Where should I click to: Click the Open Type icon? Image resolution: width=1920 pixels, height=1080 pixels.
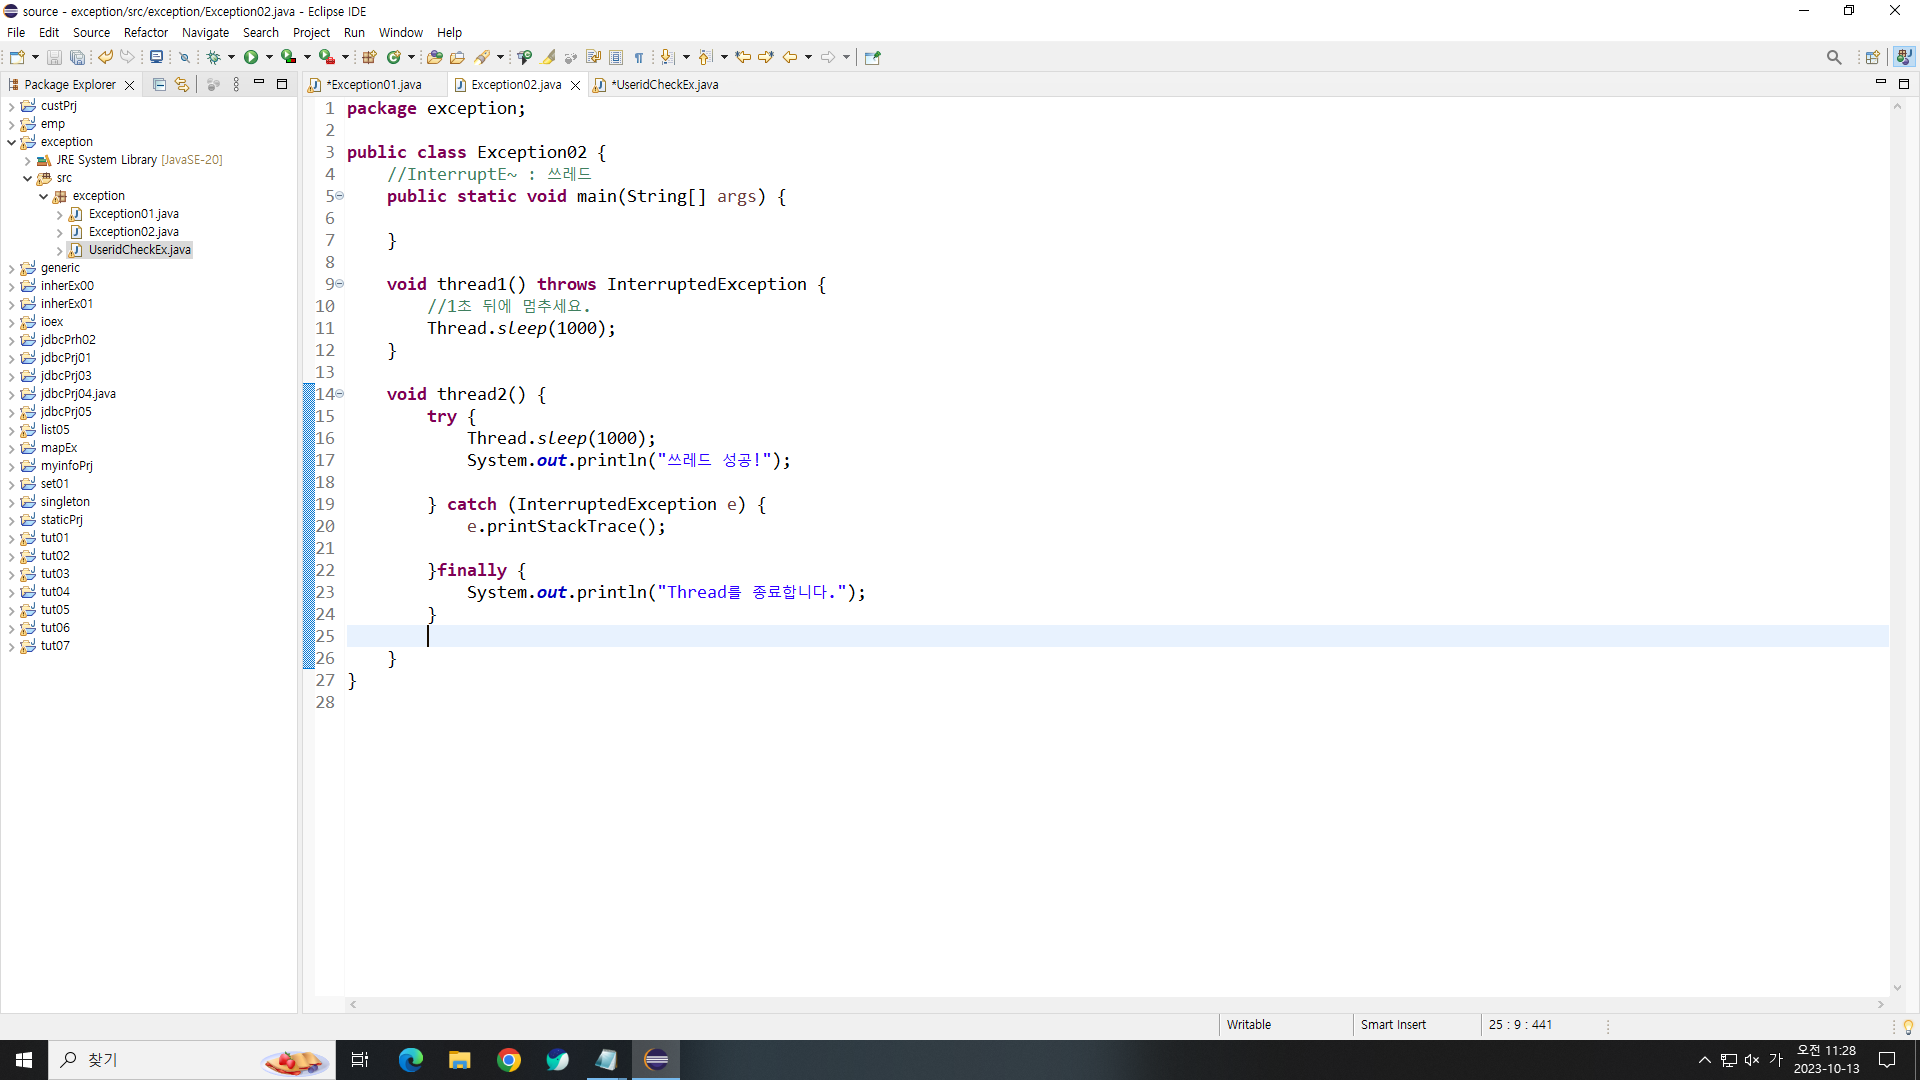coord(434,57)
